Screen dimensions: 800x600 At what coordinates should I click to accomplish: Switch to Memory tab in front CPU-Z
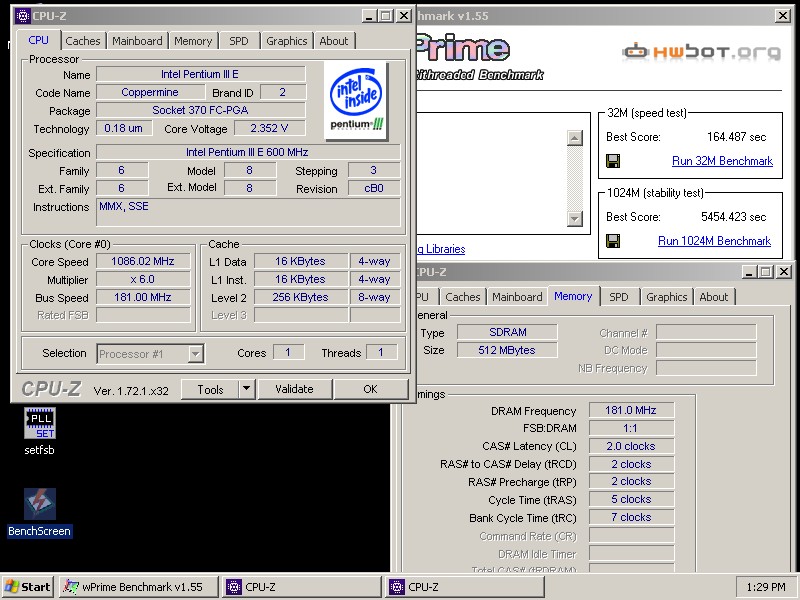click(193, 41)
